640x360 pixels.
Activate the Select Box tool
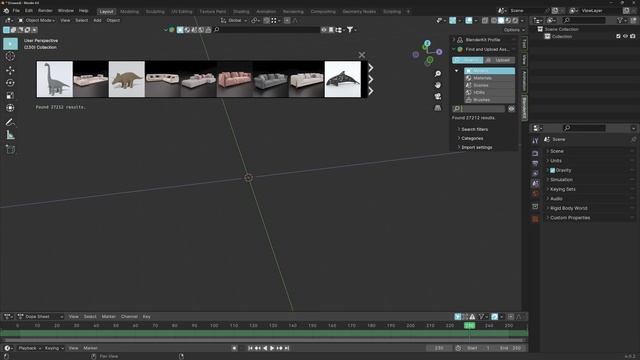[x=10, y=44]
